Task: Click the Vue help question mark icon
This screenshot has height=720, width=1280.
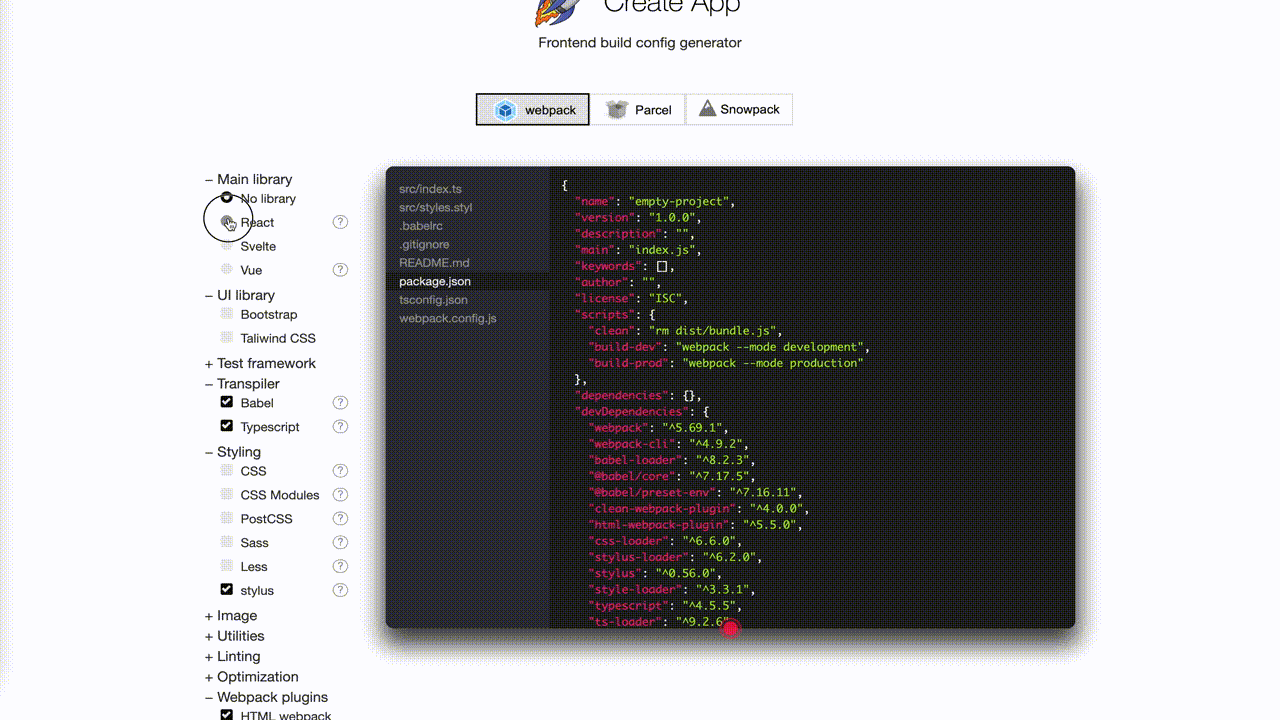Action: click(x=340, y=270)
